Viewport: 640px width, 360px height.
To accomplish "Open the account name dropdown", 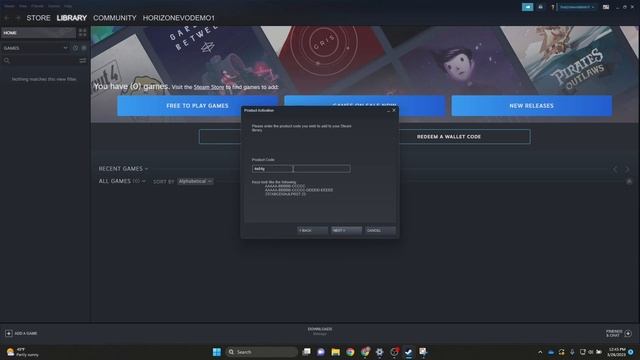I will (576, 7).
